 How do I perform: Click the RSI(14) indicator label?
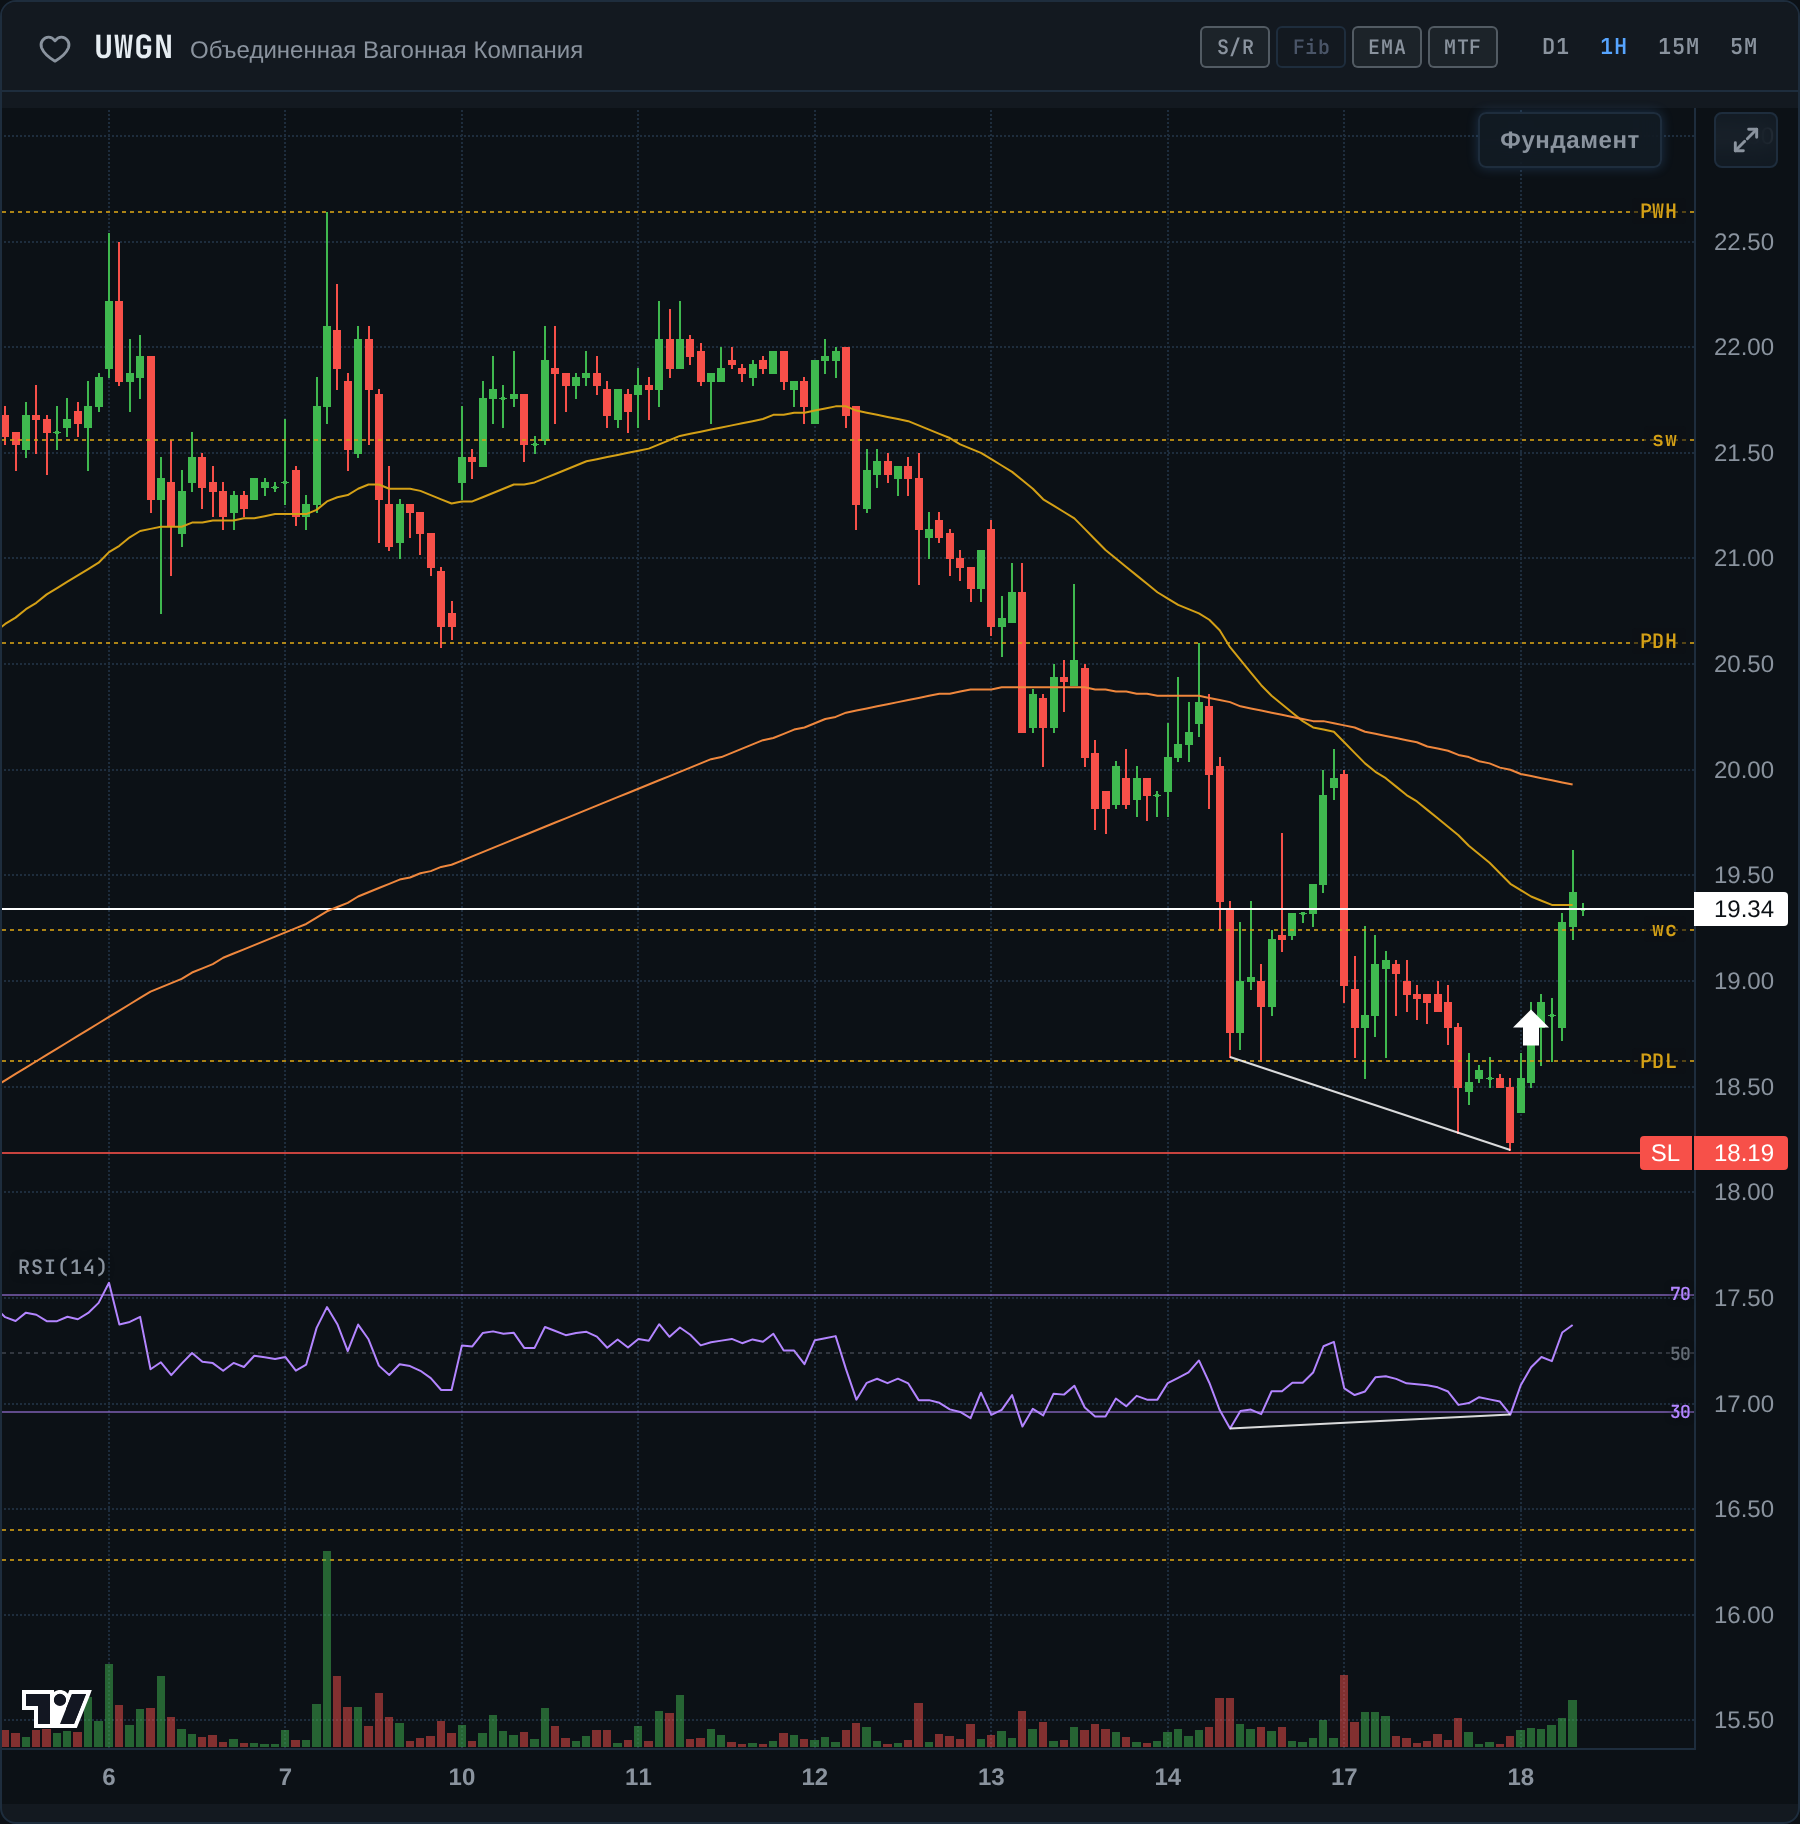62,1267
